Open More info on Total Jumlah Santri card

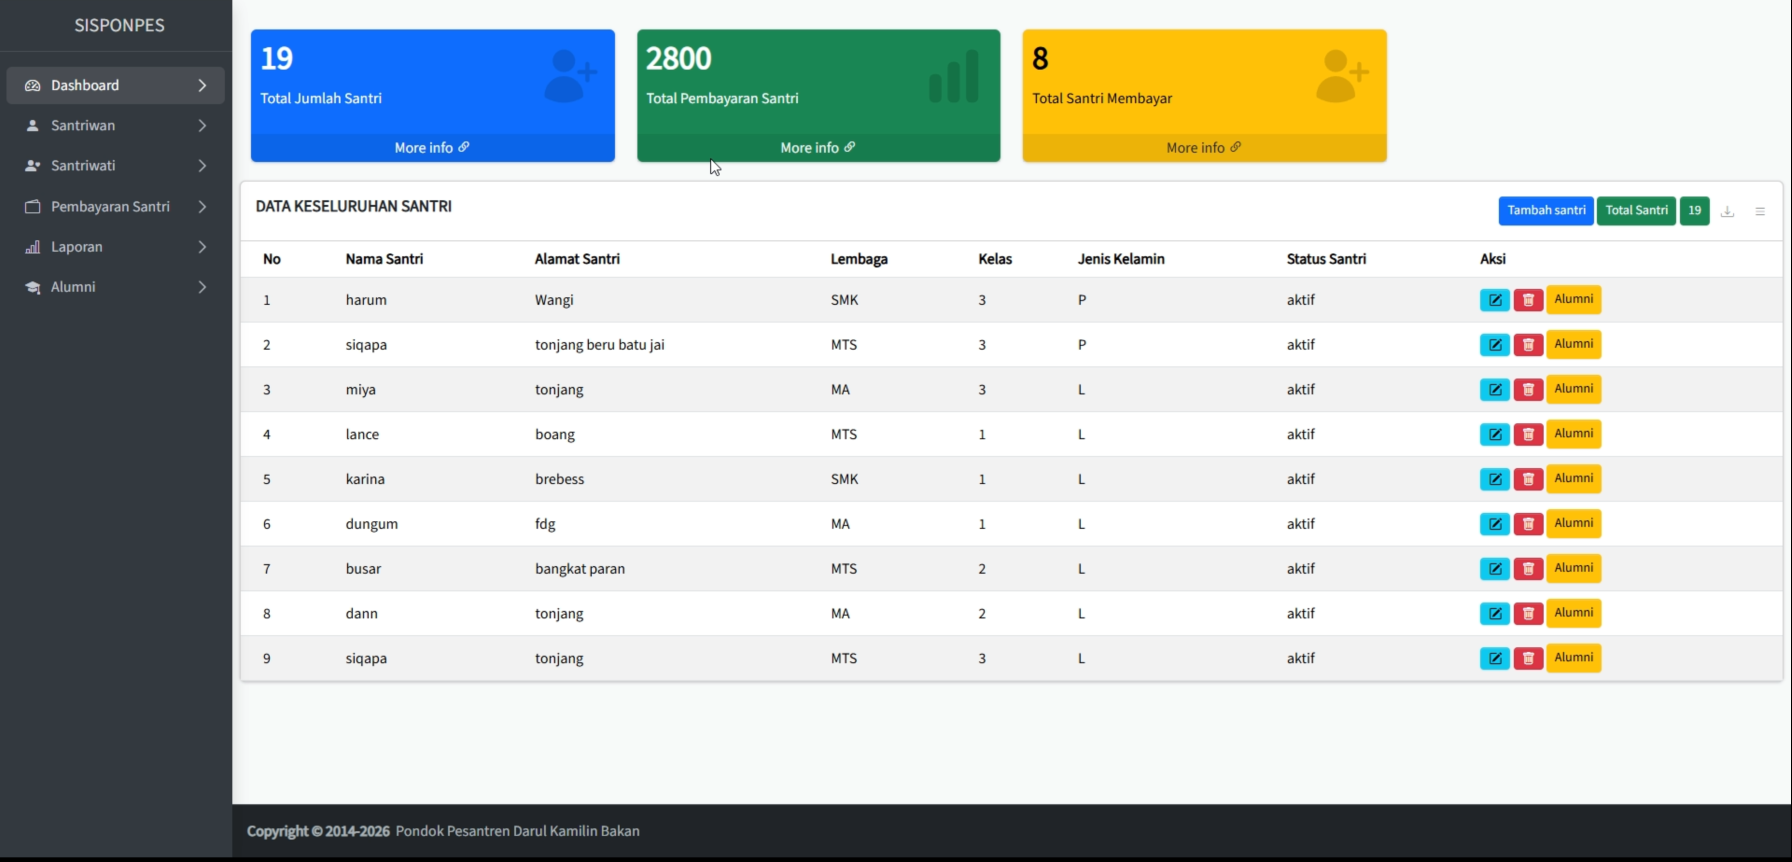coord(432,148)
